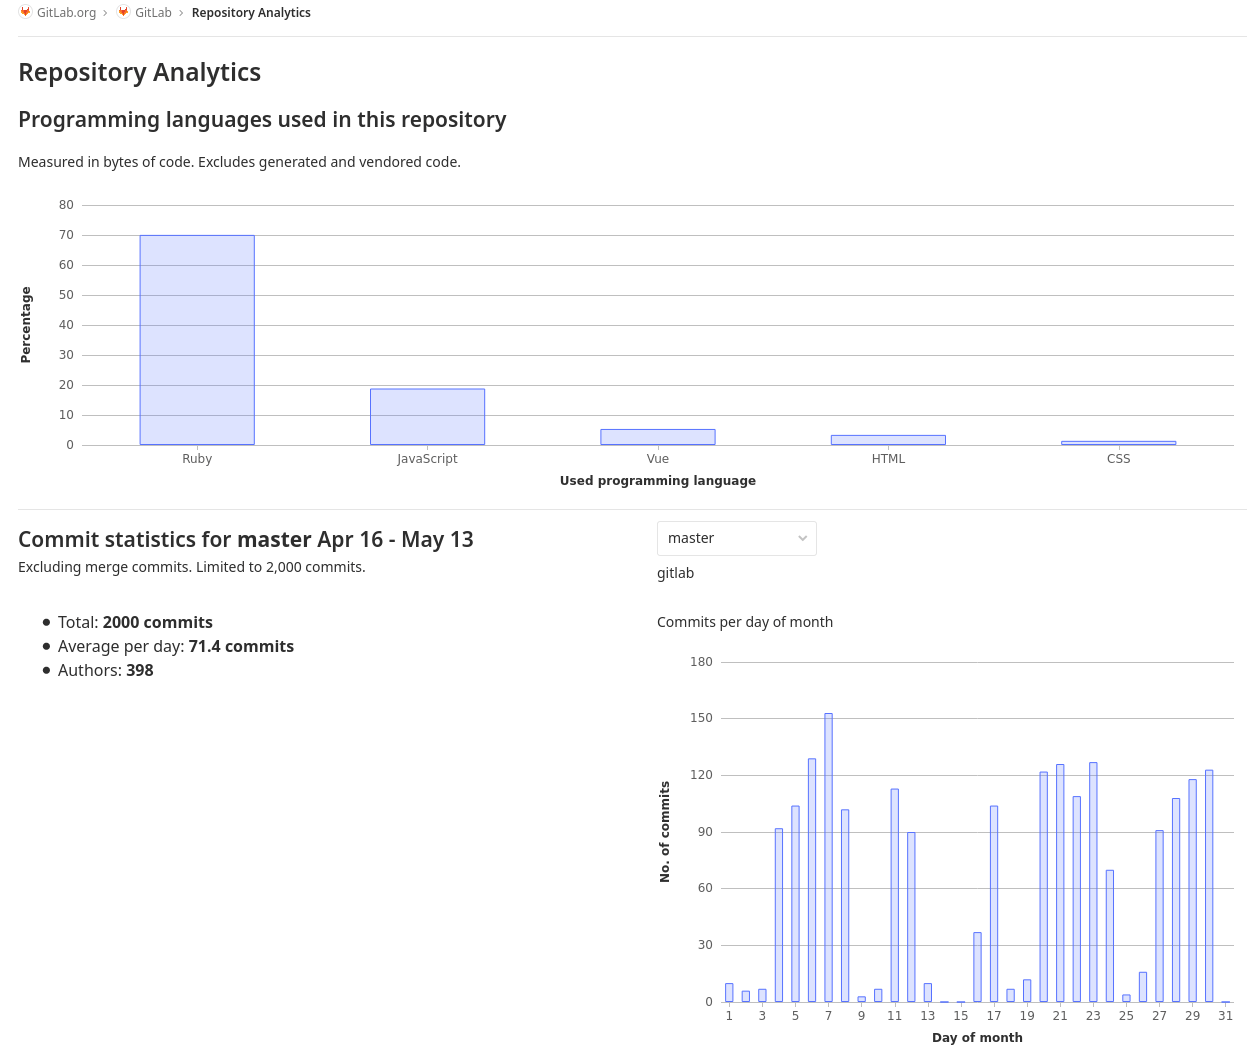Click the Commits per day of month chart title
This screenshot has height=1047, width=1247.
pos(744,621)
